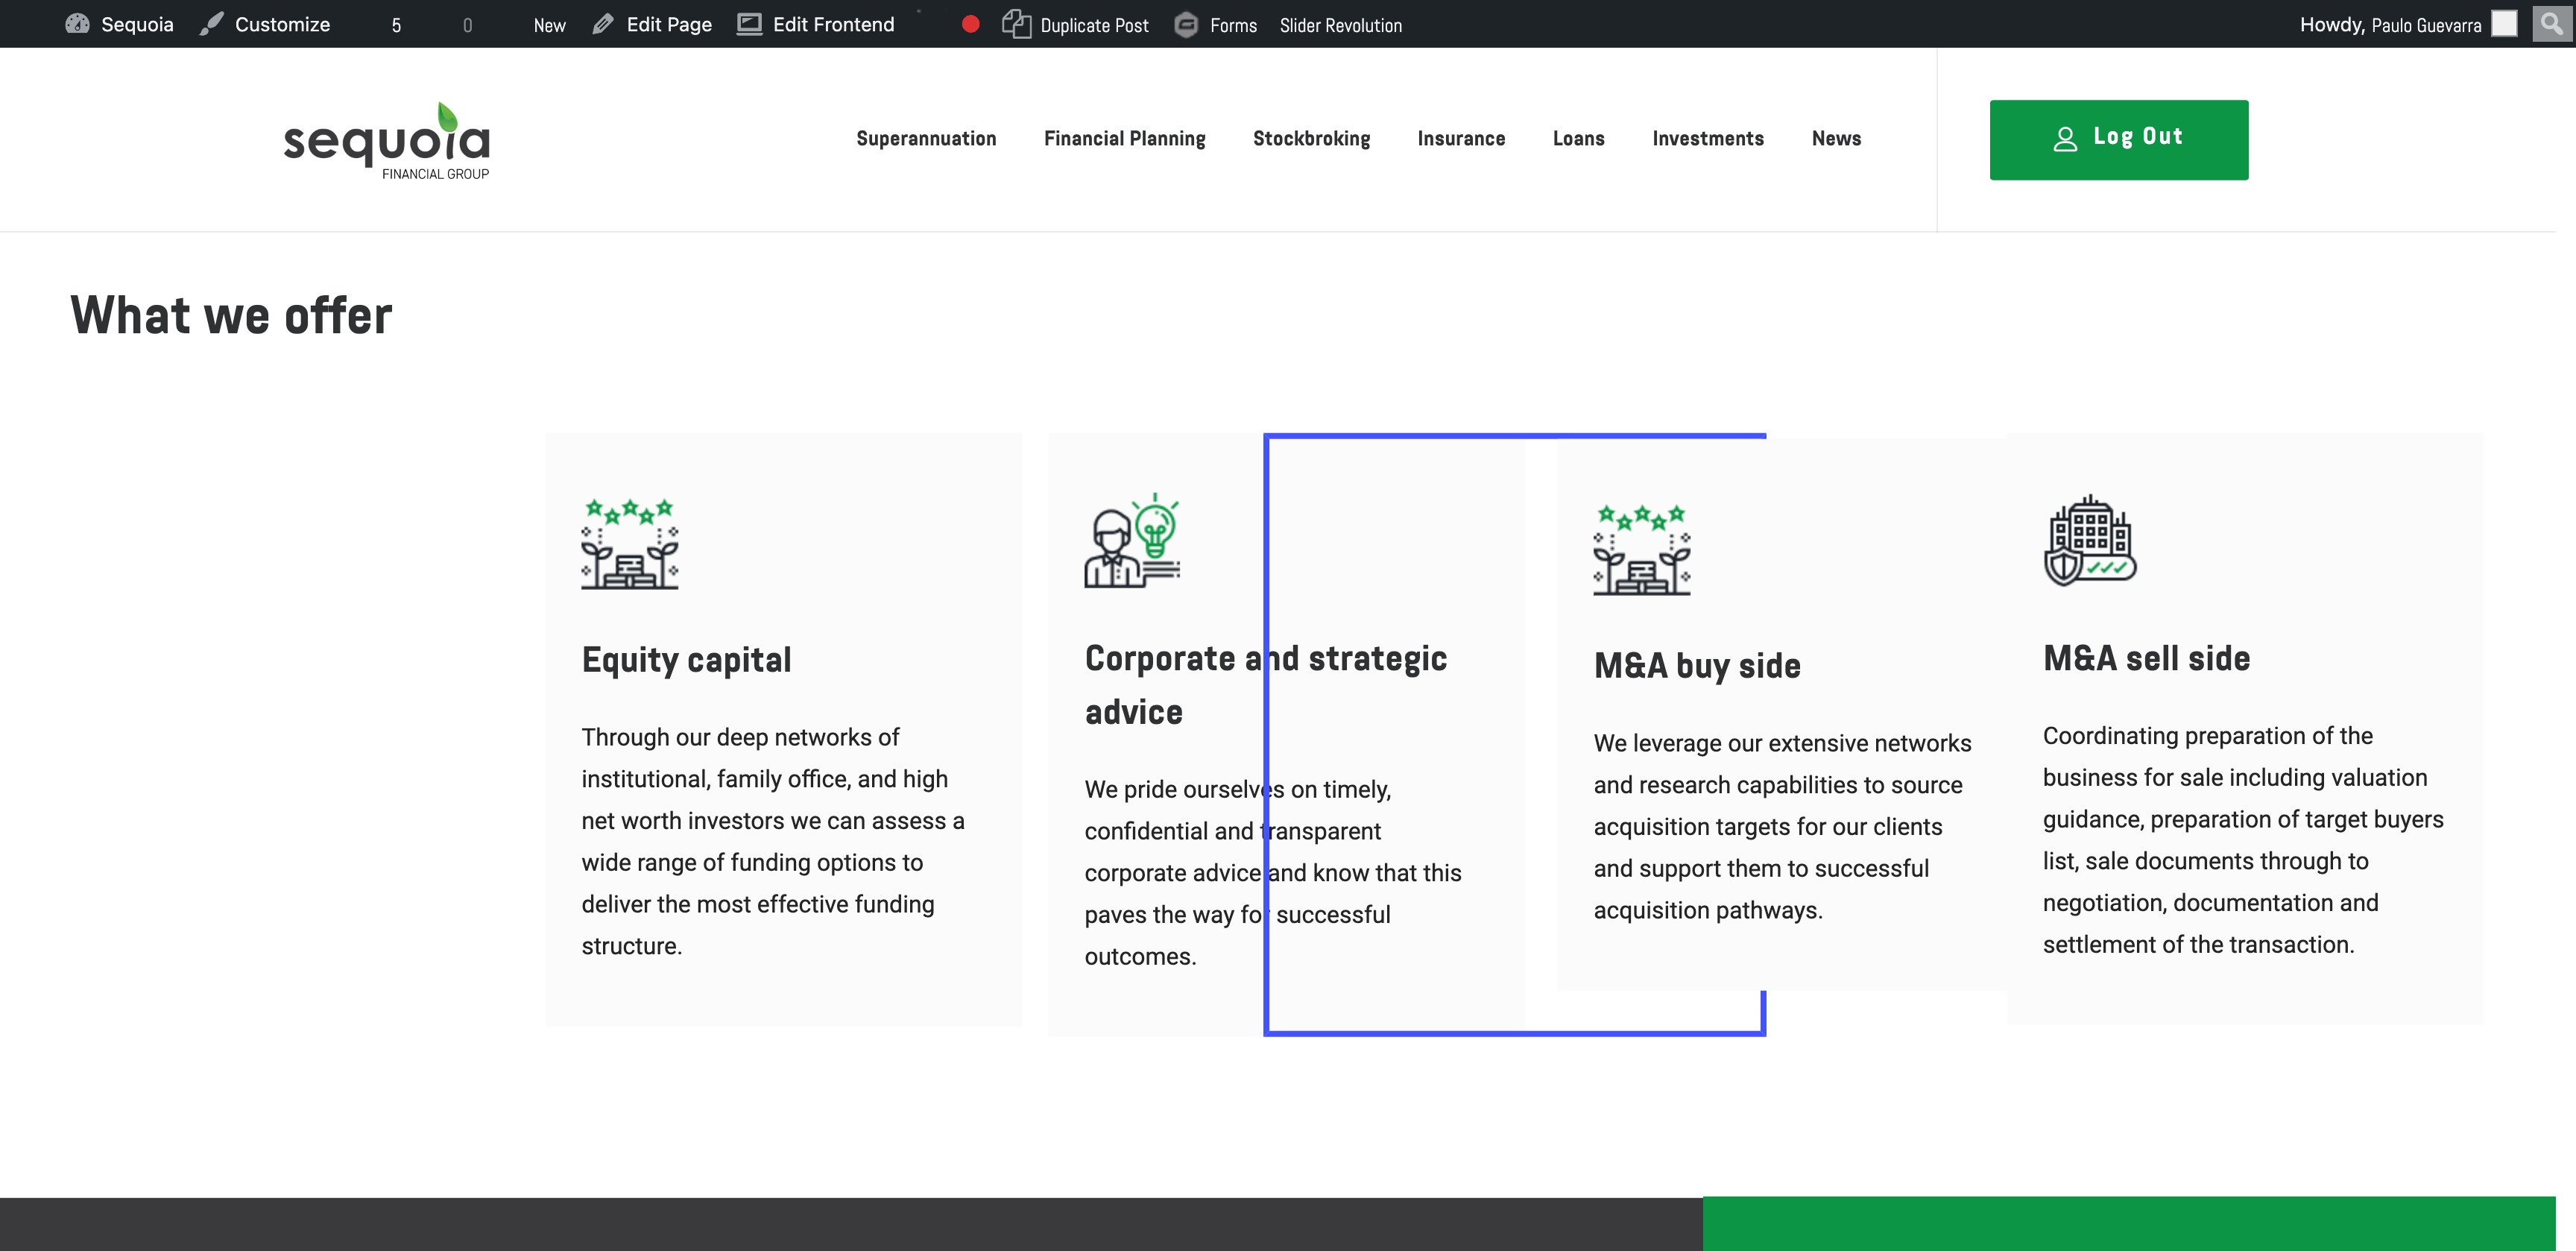
Task: Click the user avatar beside Paulo Guevarra
Action: tap(2504, 24)
